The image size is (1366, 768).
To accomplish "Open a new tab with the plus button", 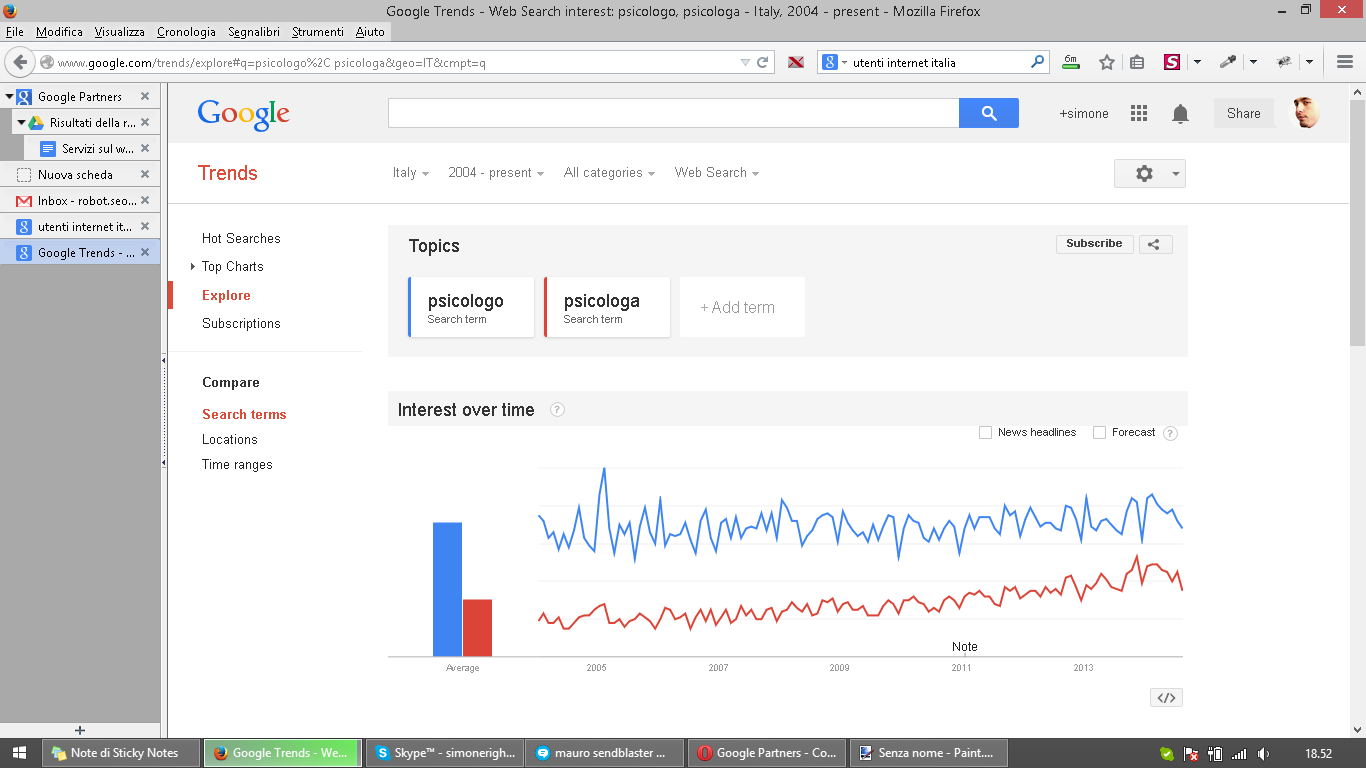I will (x=80, y=730).
